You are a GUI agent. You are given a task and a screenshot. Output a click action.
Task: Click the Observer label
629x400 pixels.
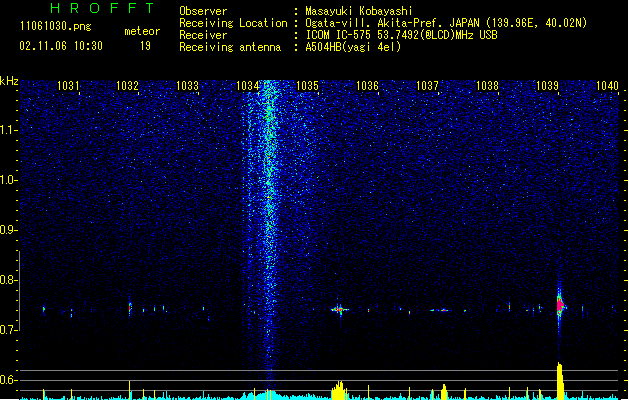point(203,11)
